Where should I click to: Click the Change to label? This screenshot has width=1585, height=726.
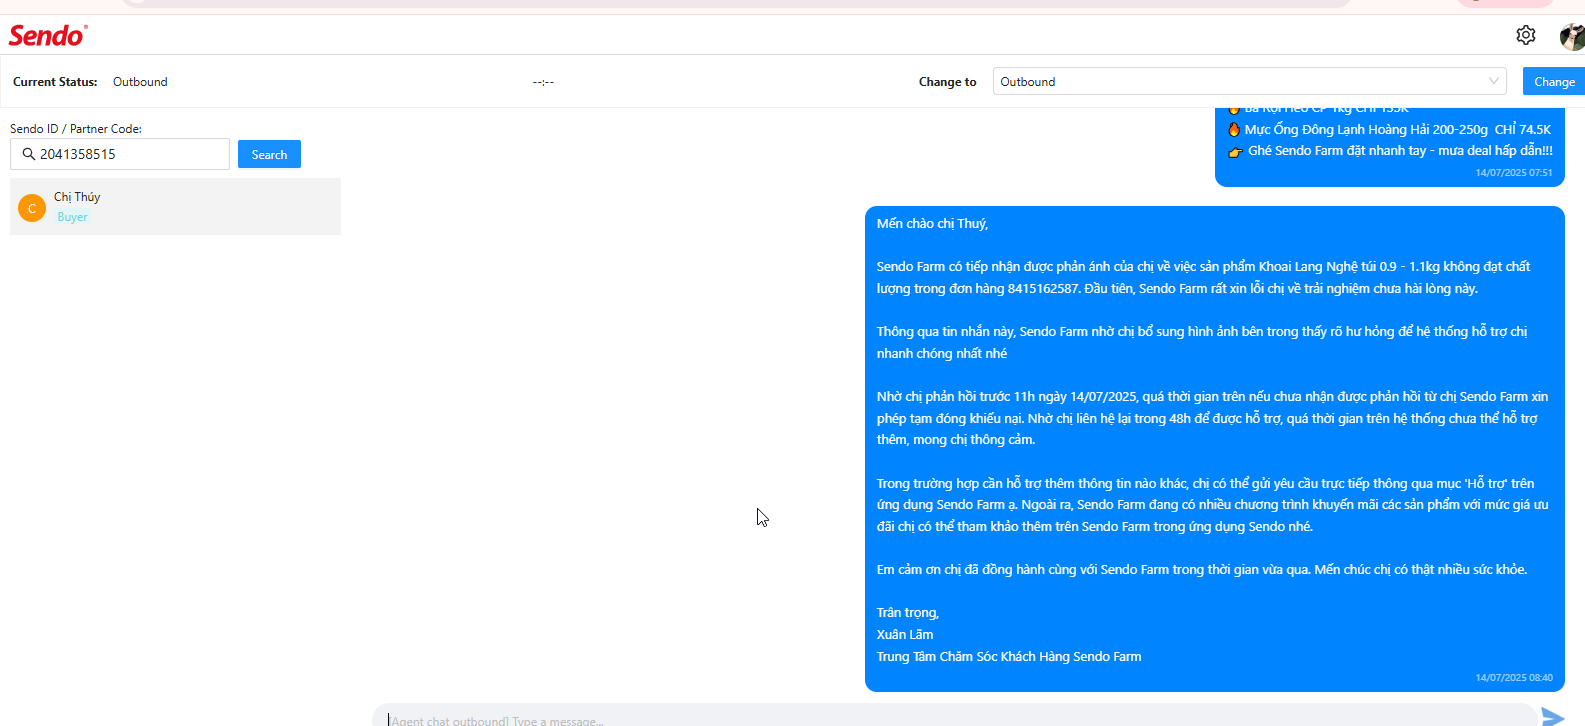947,82
